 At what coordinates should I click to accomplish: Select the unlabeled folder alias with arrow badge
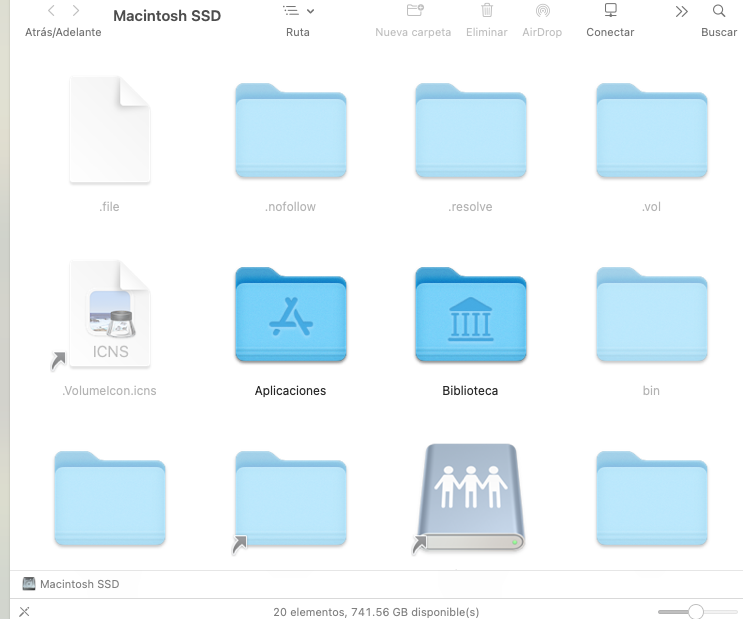(291, 499)
